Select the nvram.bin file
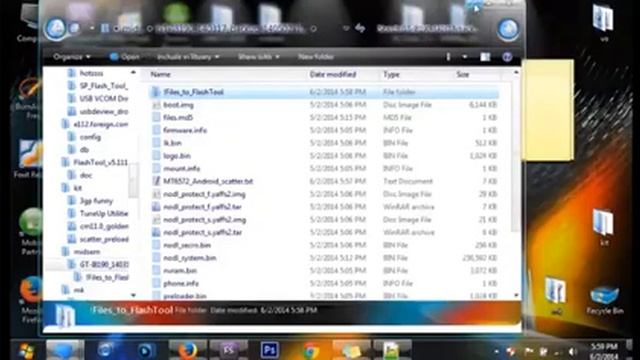This screenshot has width=640, height=360. [x=180, y=271]
